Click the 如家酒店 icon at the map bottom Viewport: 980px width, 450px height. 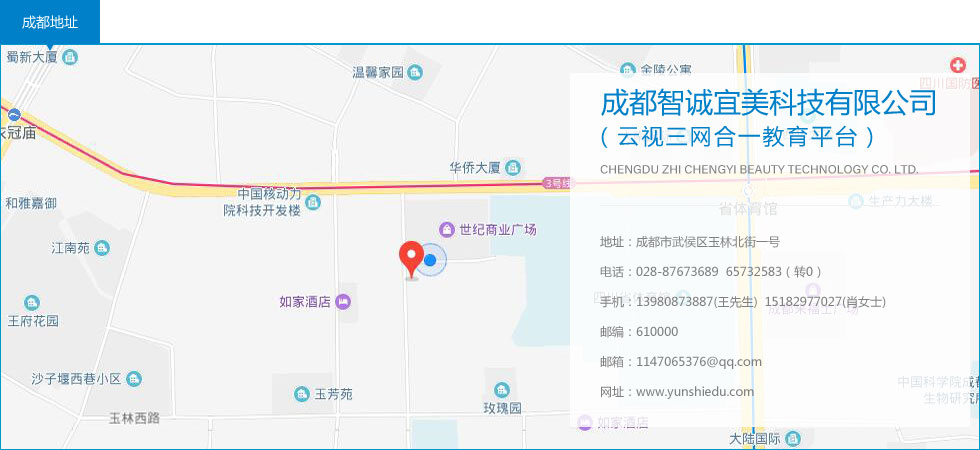(x=584, y=422)
